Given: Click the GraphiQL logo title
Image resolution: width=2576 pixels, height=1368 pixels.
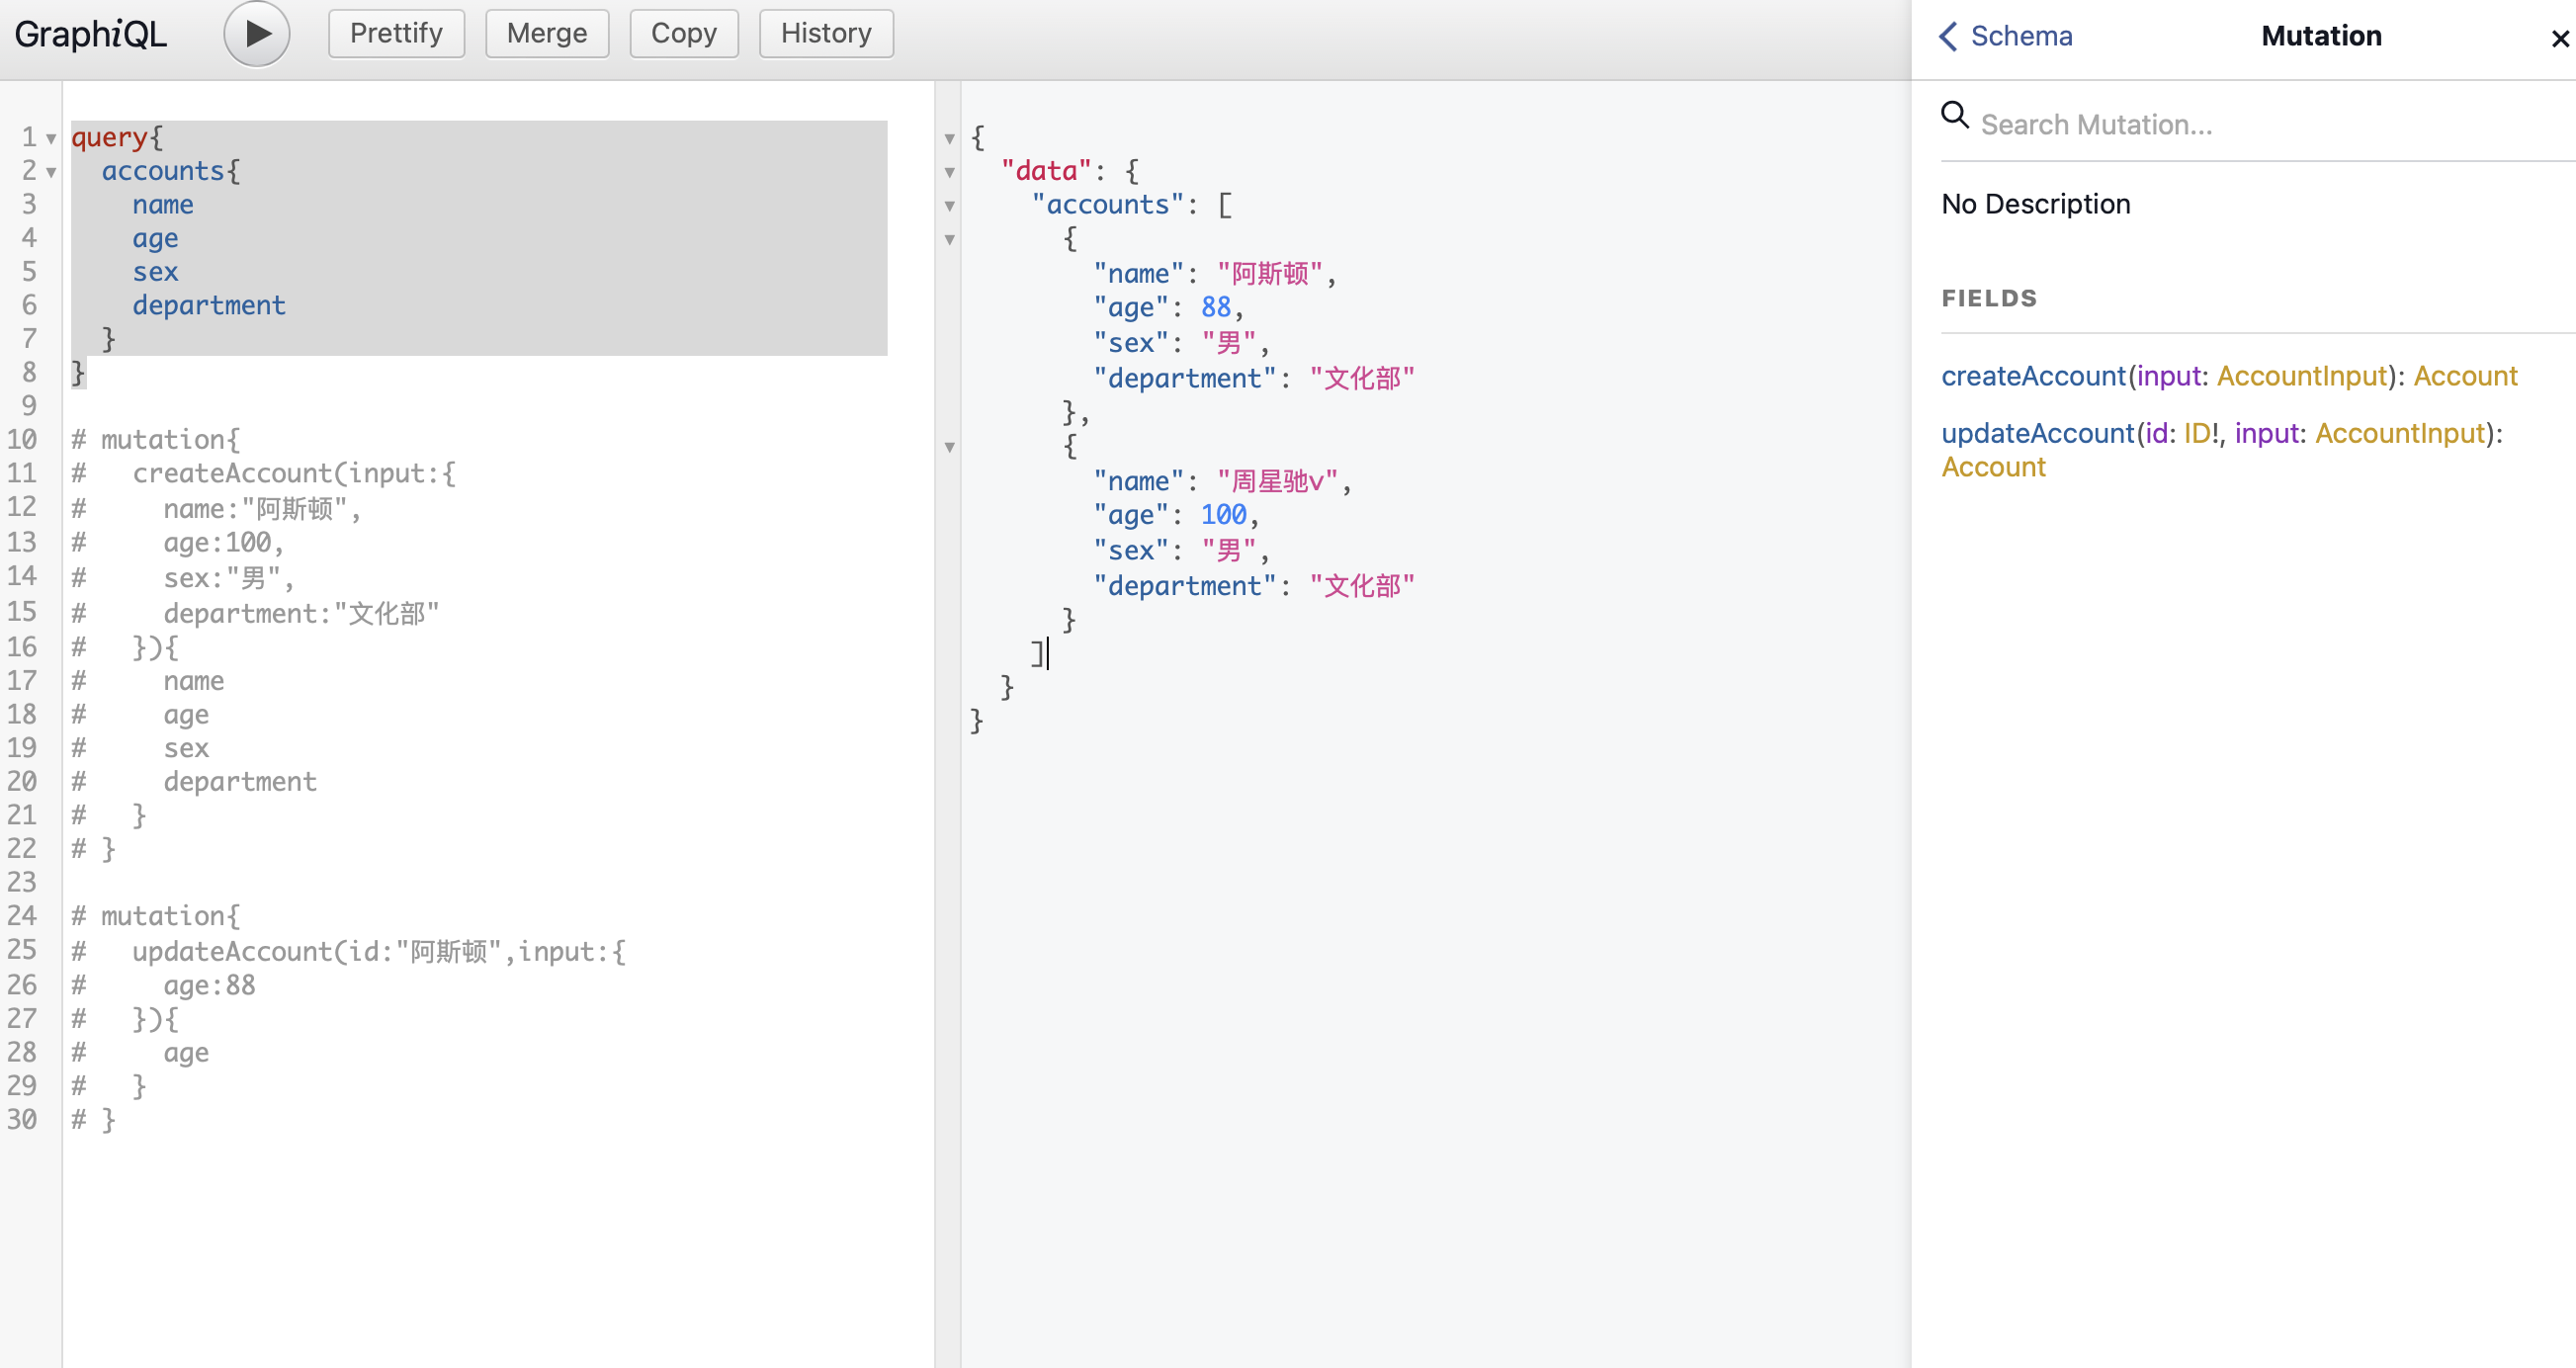Looking at the screenshot, I should [91, 34].
